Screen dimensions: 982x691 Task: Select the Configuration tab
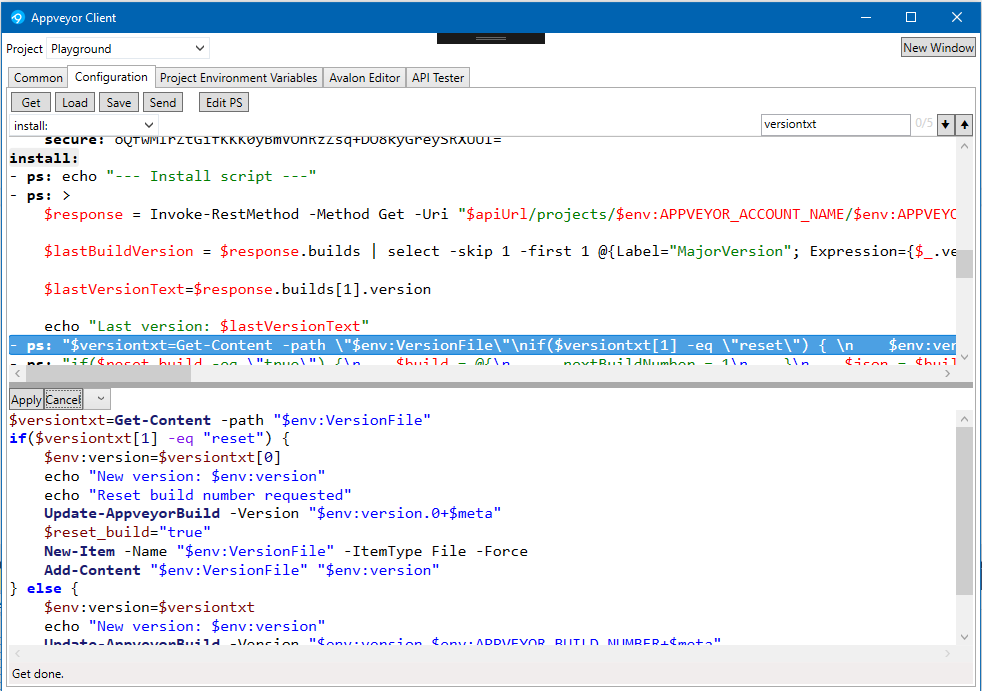point(111,77)
